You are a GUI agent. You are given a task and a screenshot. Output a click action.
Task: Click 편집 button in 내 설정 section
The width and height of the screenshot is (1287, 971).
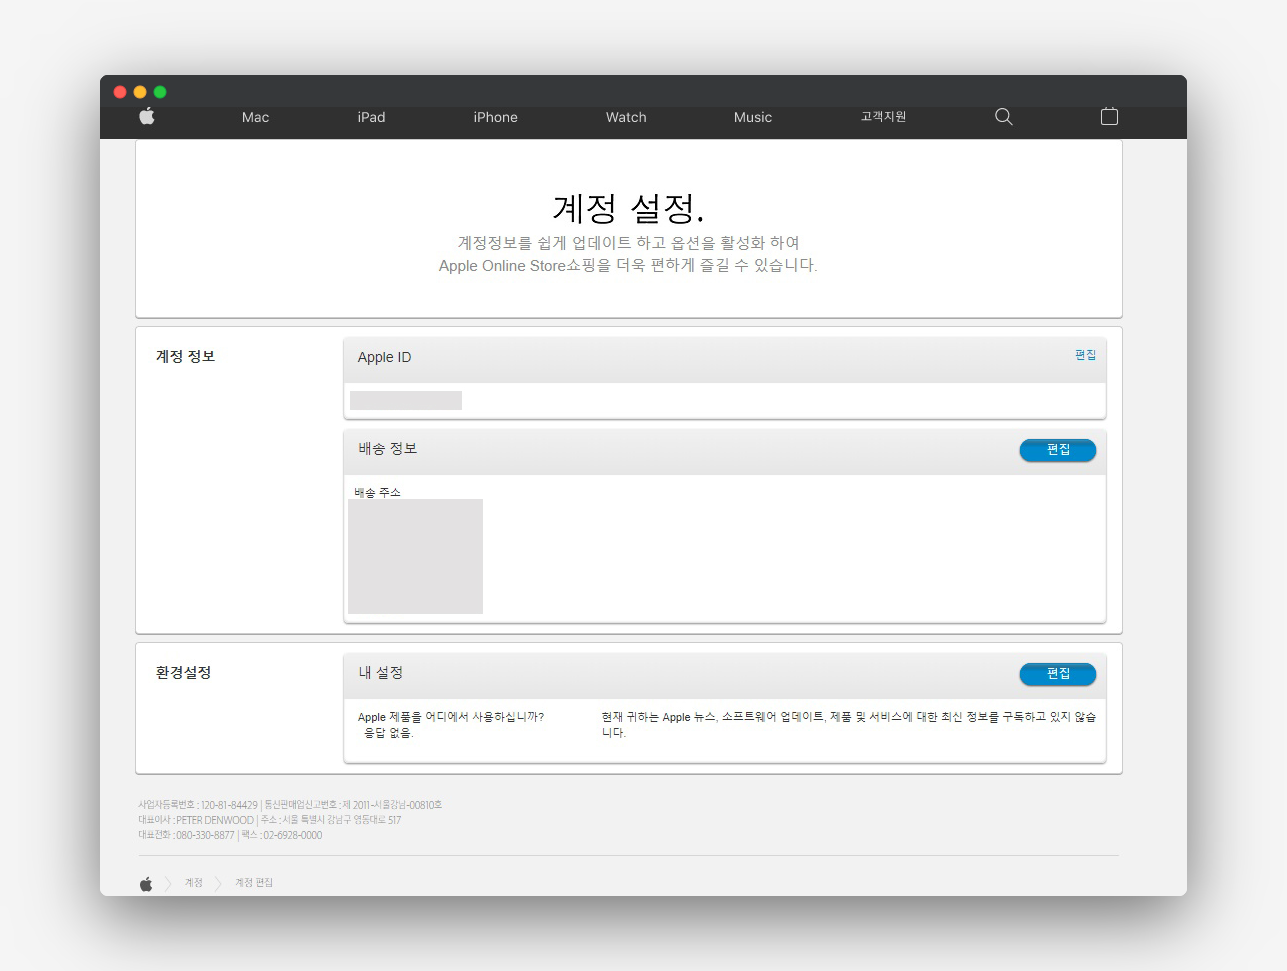(x=1058, y=674)
